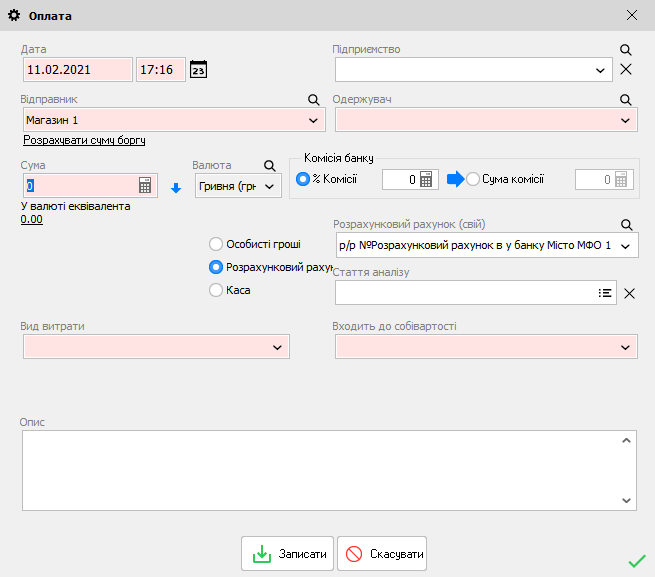655x577 pixels.
Task: Open list icon in Стаття аналізу field
Action: pyautogui.click(x=604, y=293)
